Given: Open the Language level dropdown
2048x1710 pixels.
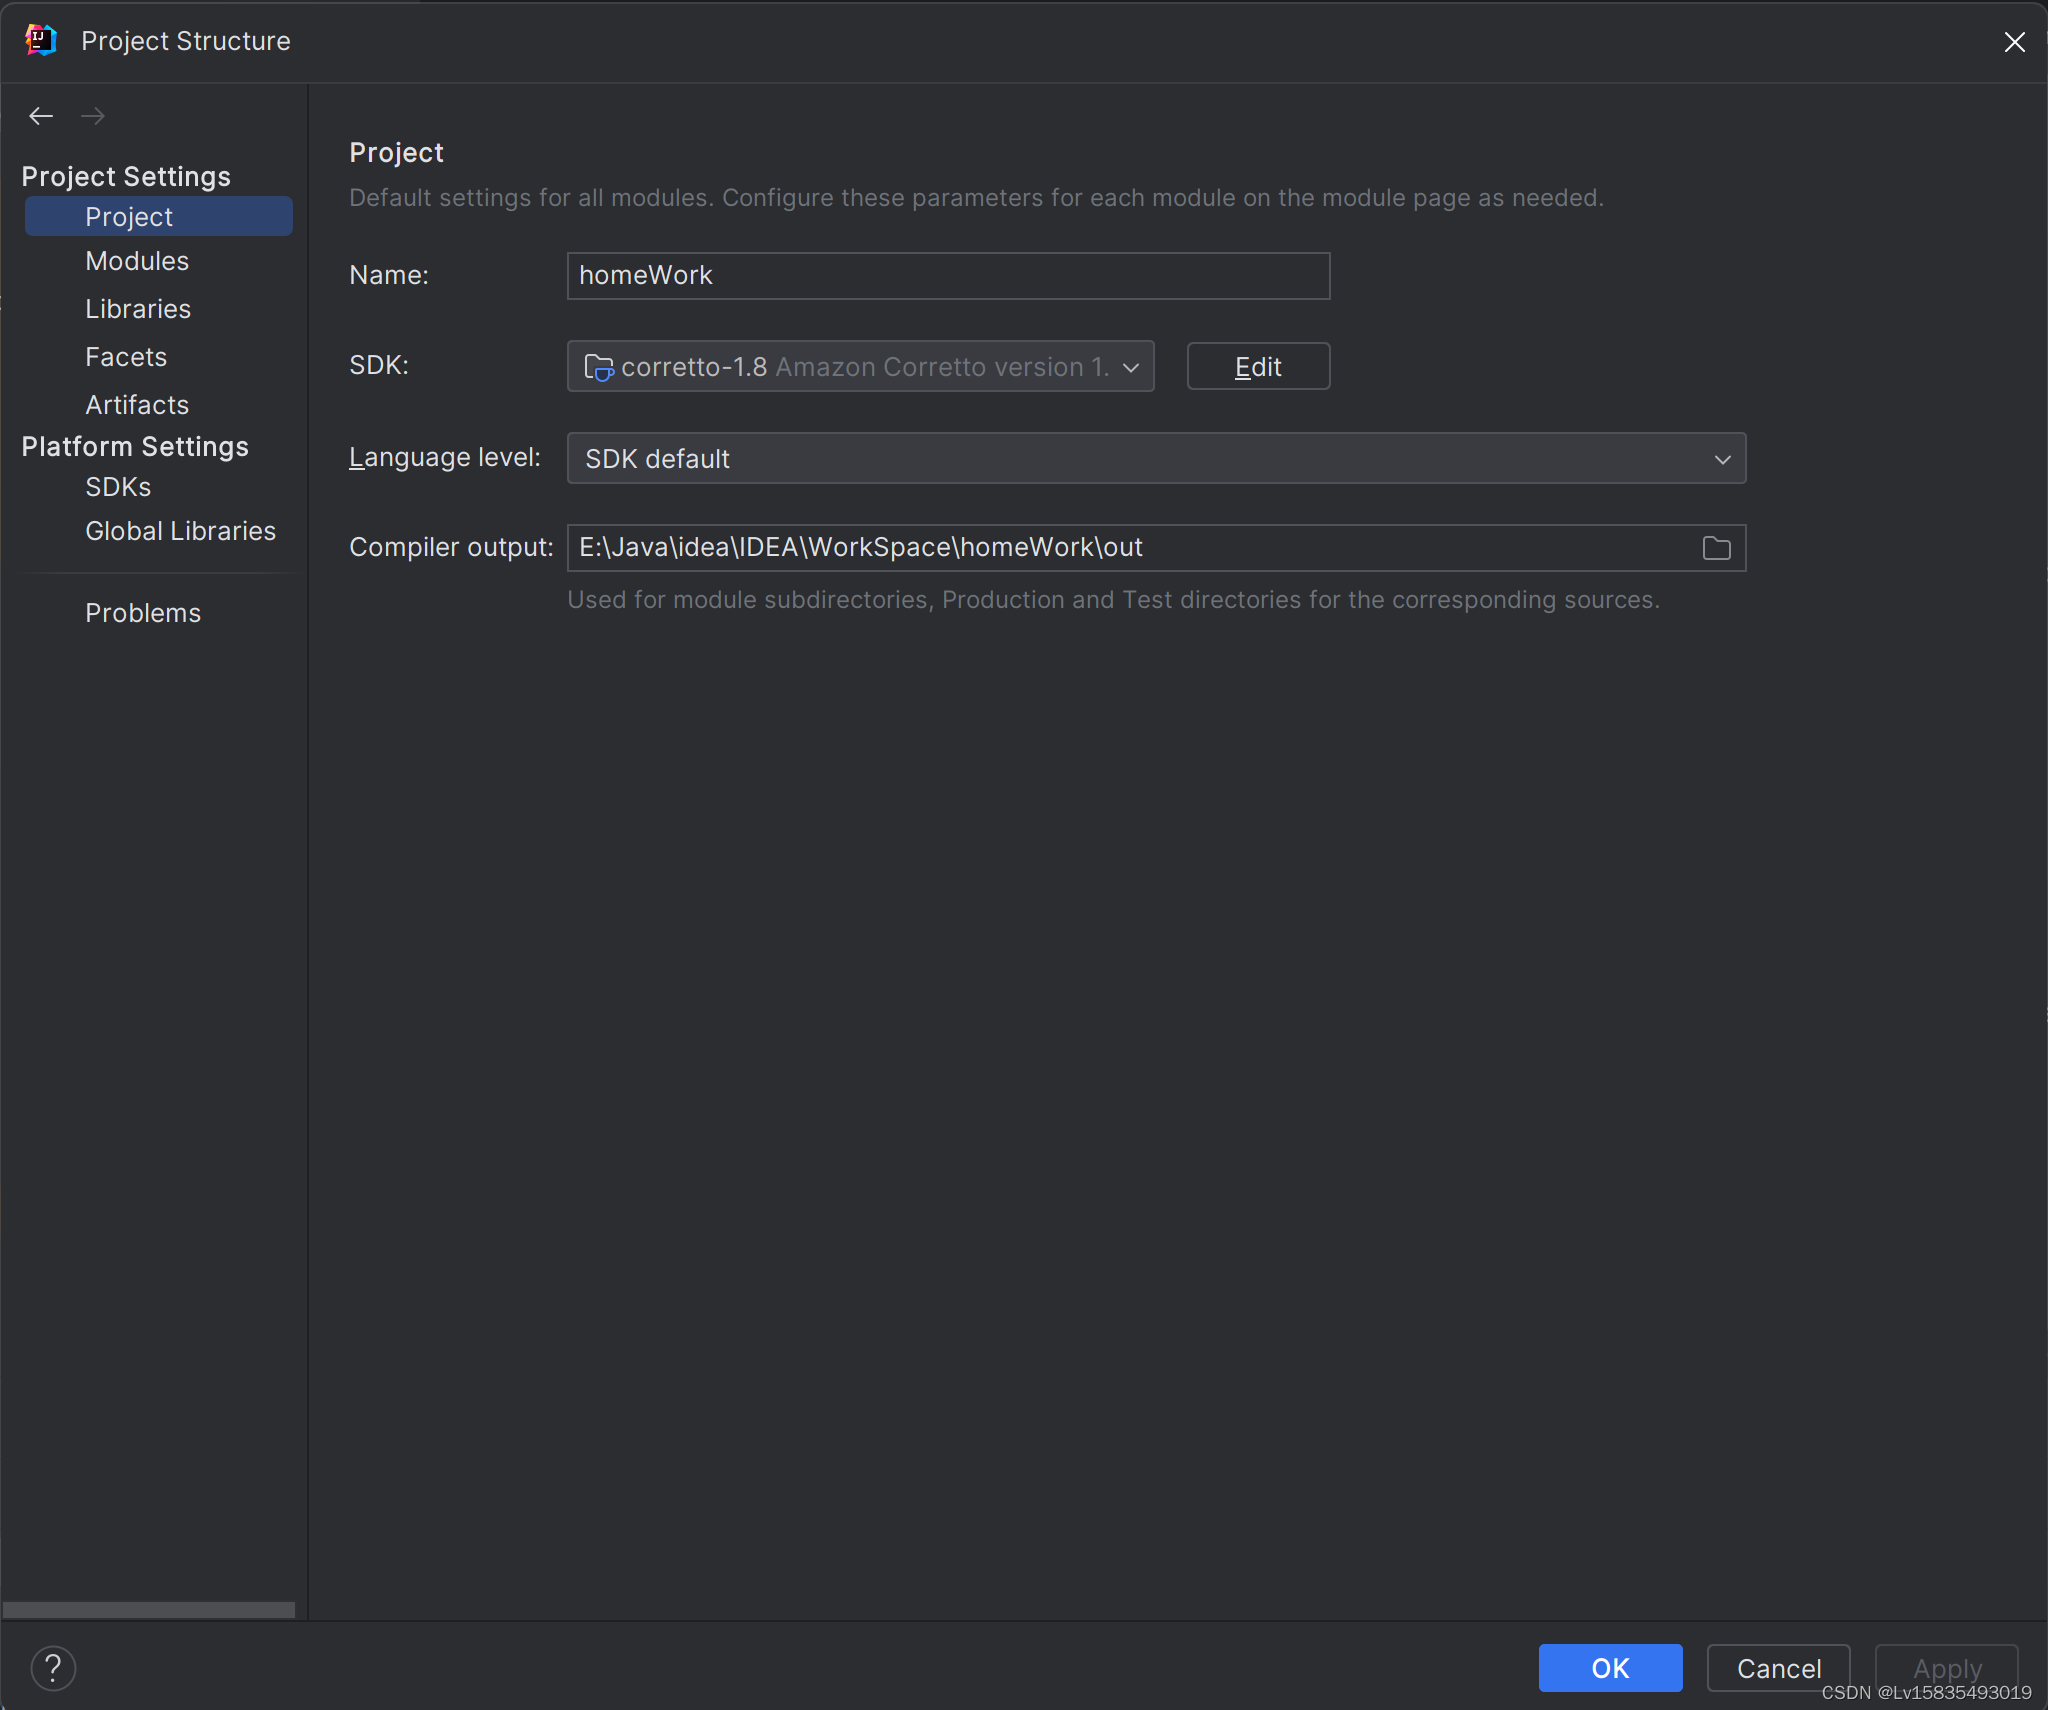Looking at the screenshot, I should pyautogui.click(x=1155, y=459).
